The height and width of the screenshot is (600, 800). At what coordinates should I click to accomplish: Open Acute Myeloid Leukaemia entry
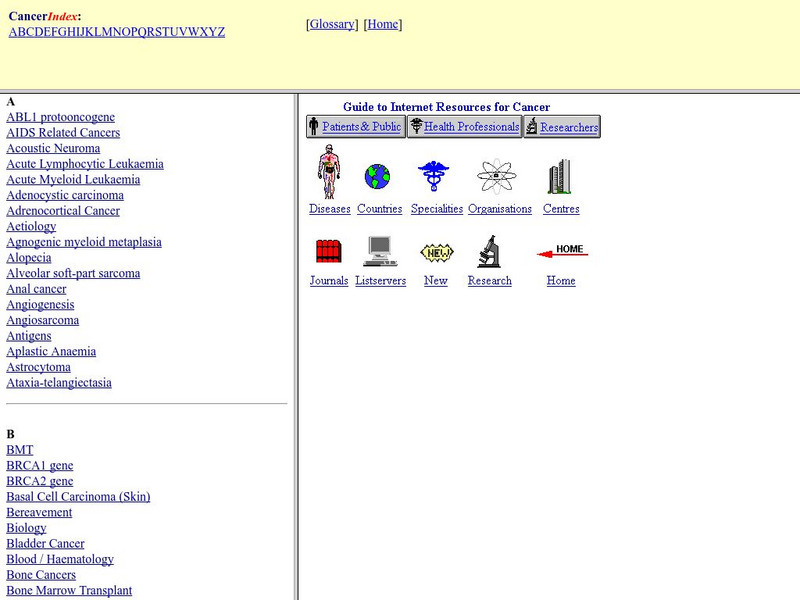coord(73,180)
